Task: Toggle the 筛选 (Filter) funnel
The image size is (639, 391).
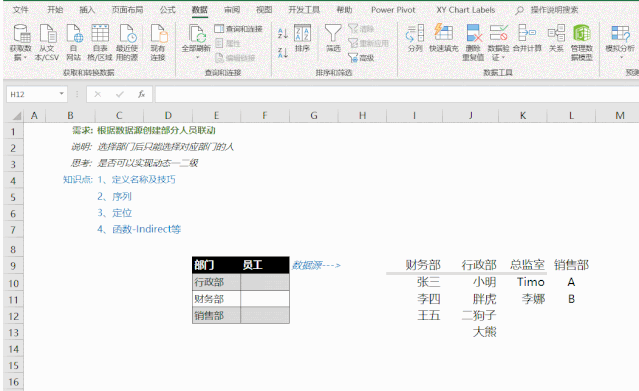Action: point(333,38)
